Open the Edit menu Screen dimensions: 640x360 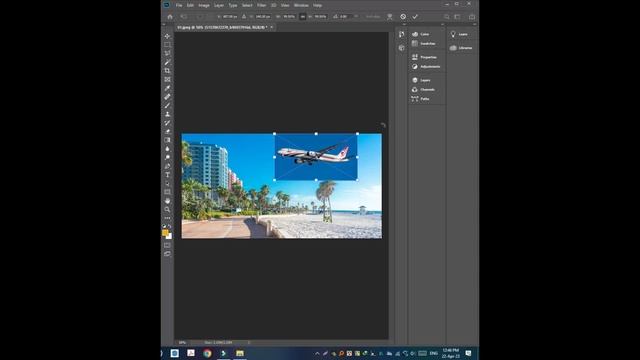pos(190,5)
